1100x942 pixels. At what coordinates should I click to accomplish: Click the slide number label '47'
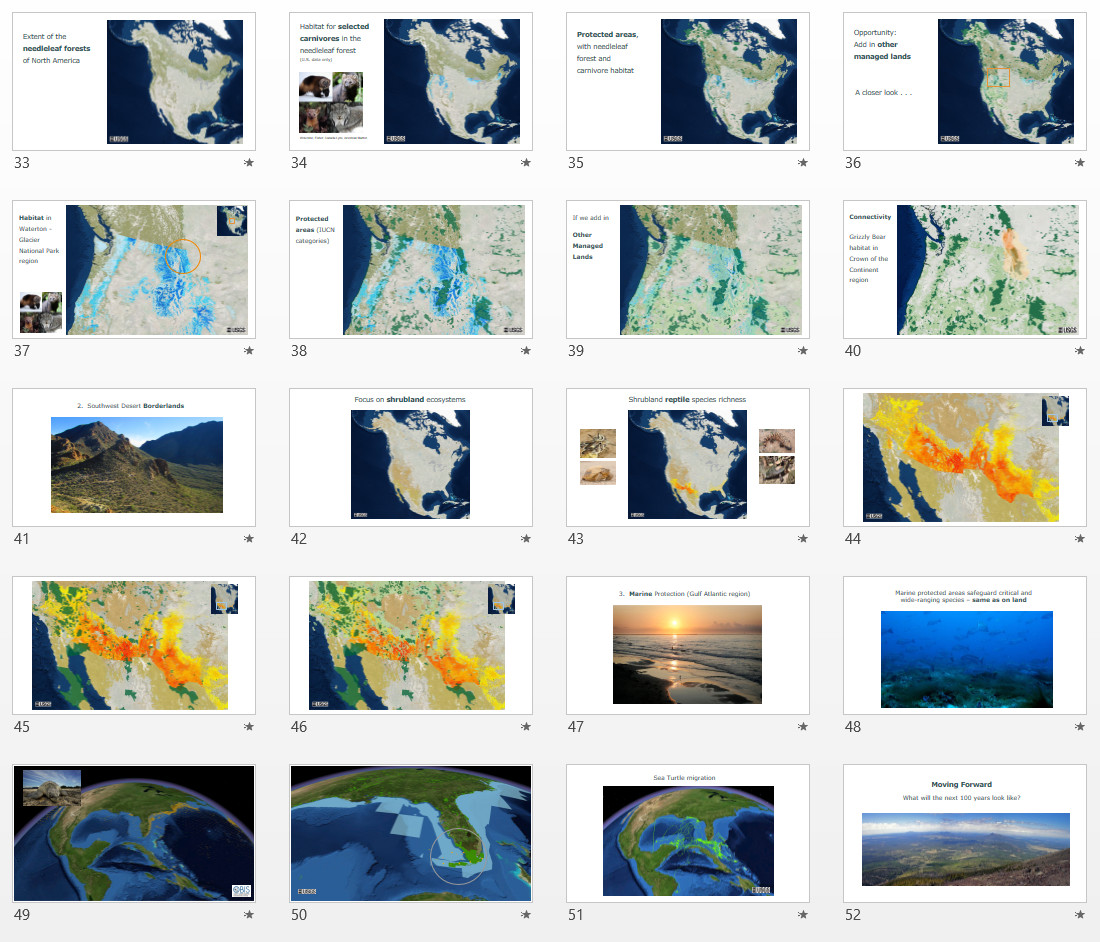[x=576, y=727]
